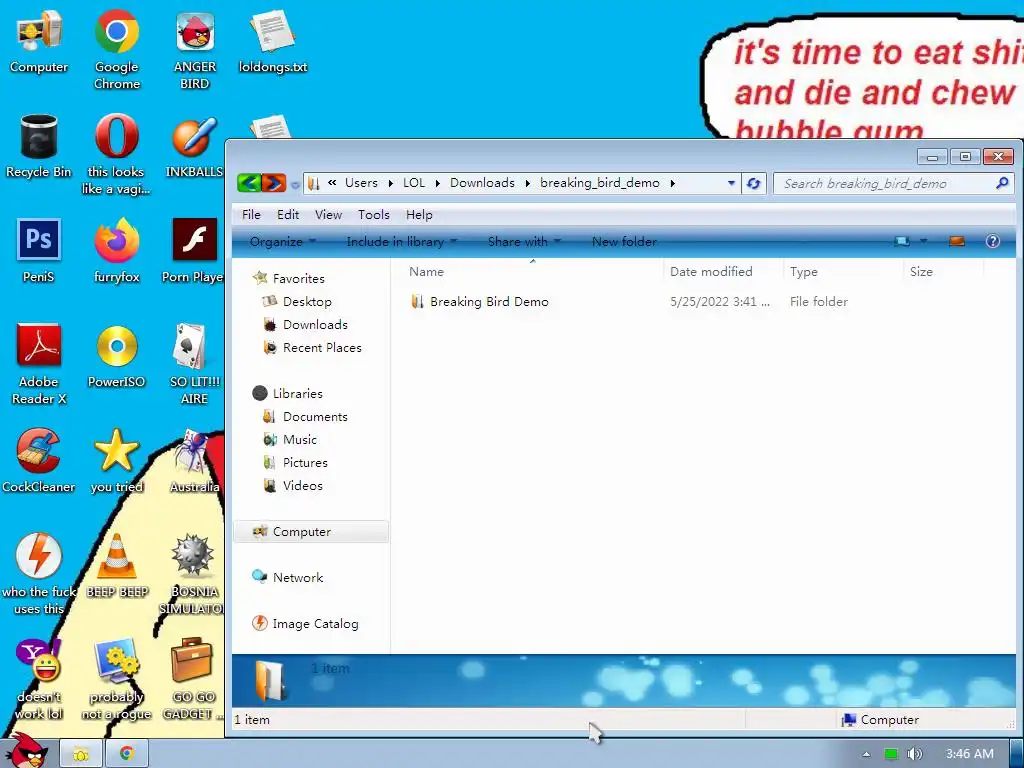The height and width of the screenshot is (768, 1024).
Task: Open the Australia spider solitaire icon
Action: point(195,460)
